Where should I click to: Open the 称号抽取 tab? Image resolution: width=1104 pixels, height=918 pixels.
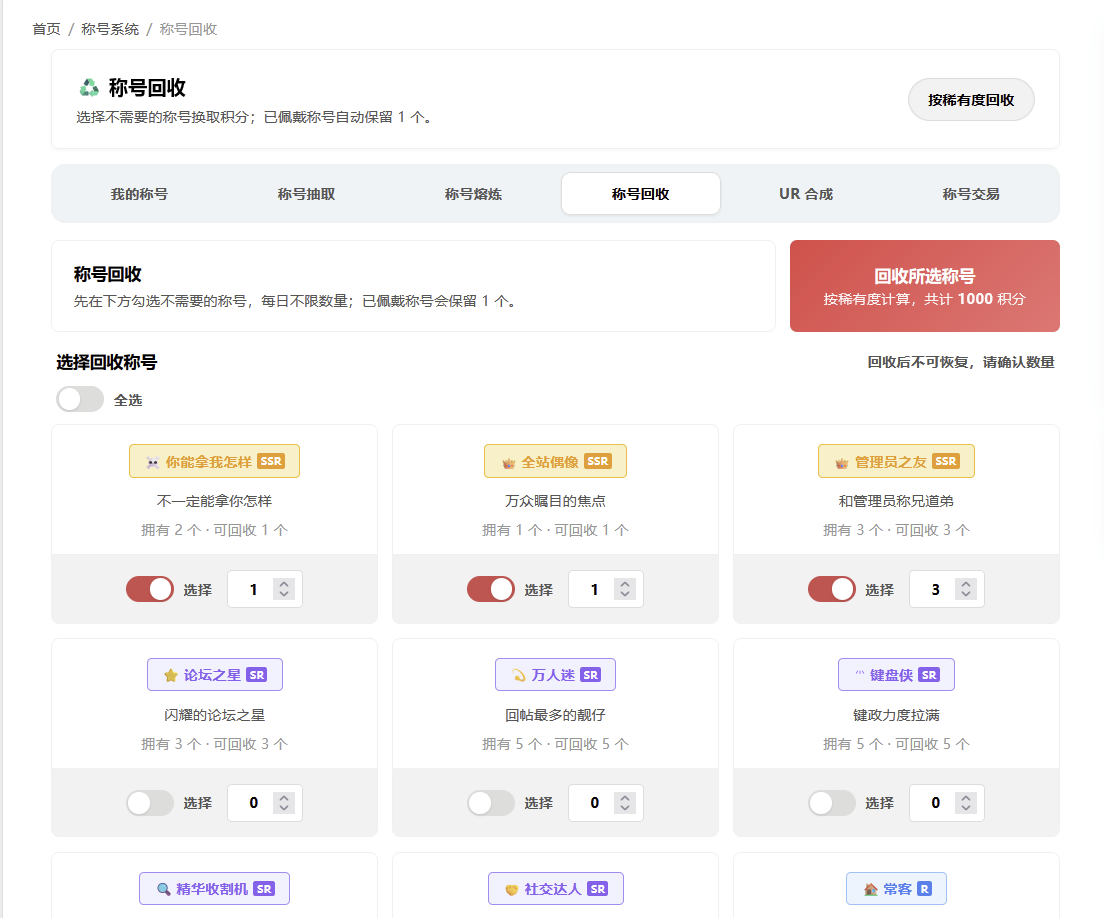(x=306, y=194)
